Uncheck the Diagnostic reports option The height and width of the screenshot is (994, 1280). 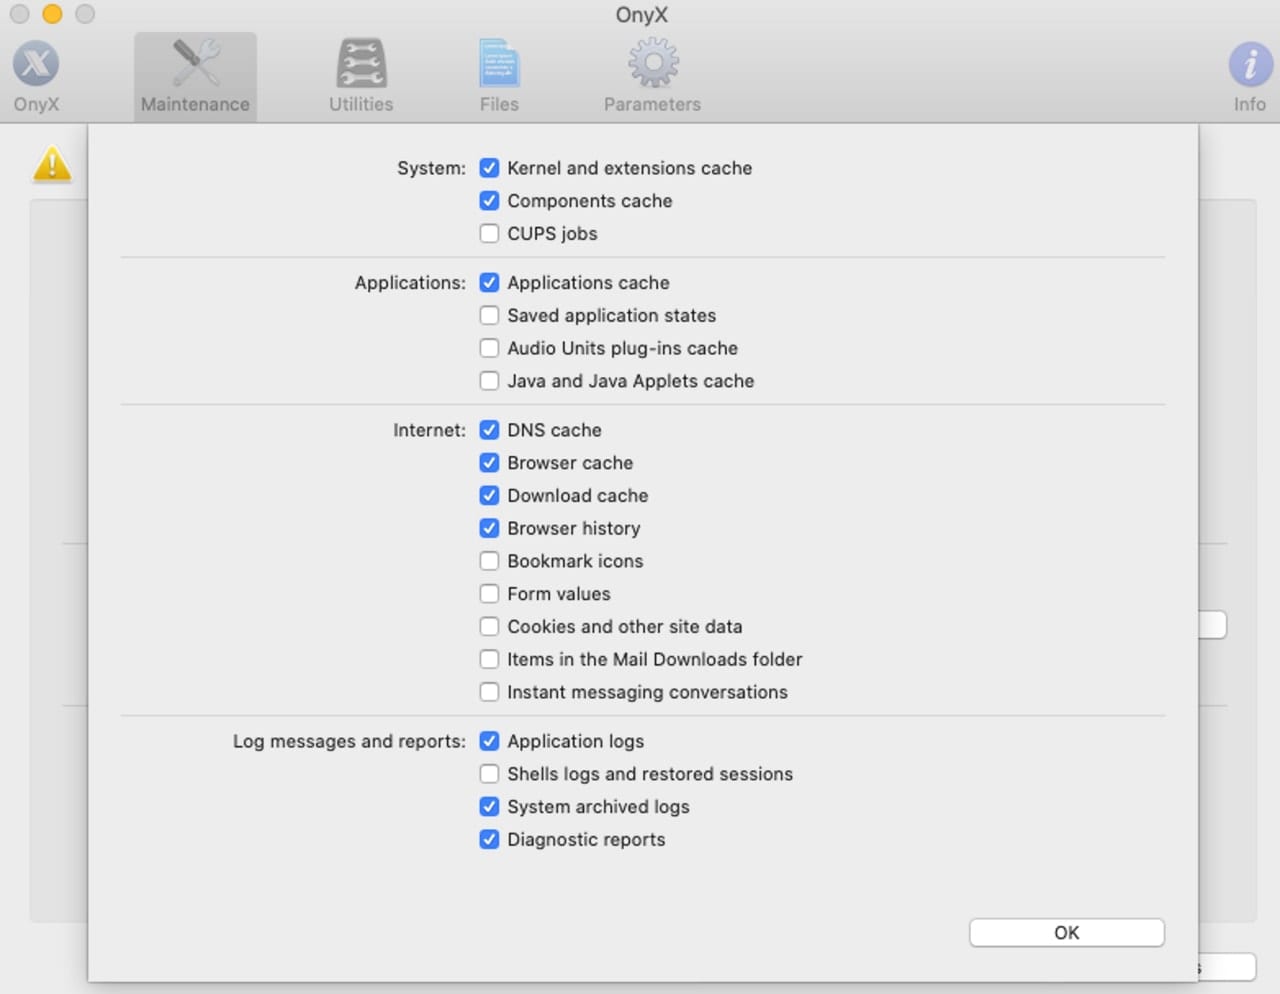click(489, 839)
